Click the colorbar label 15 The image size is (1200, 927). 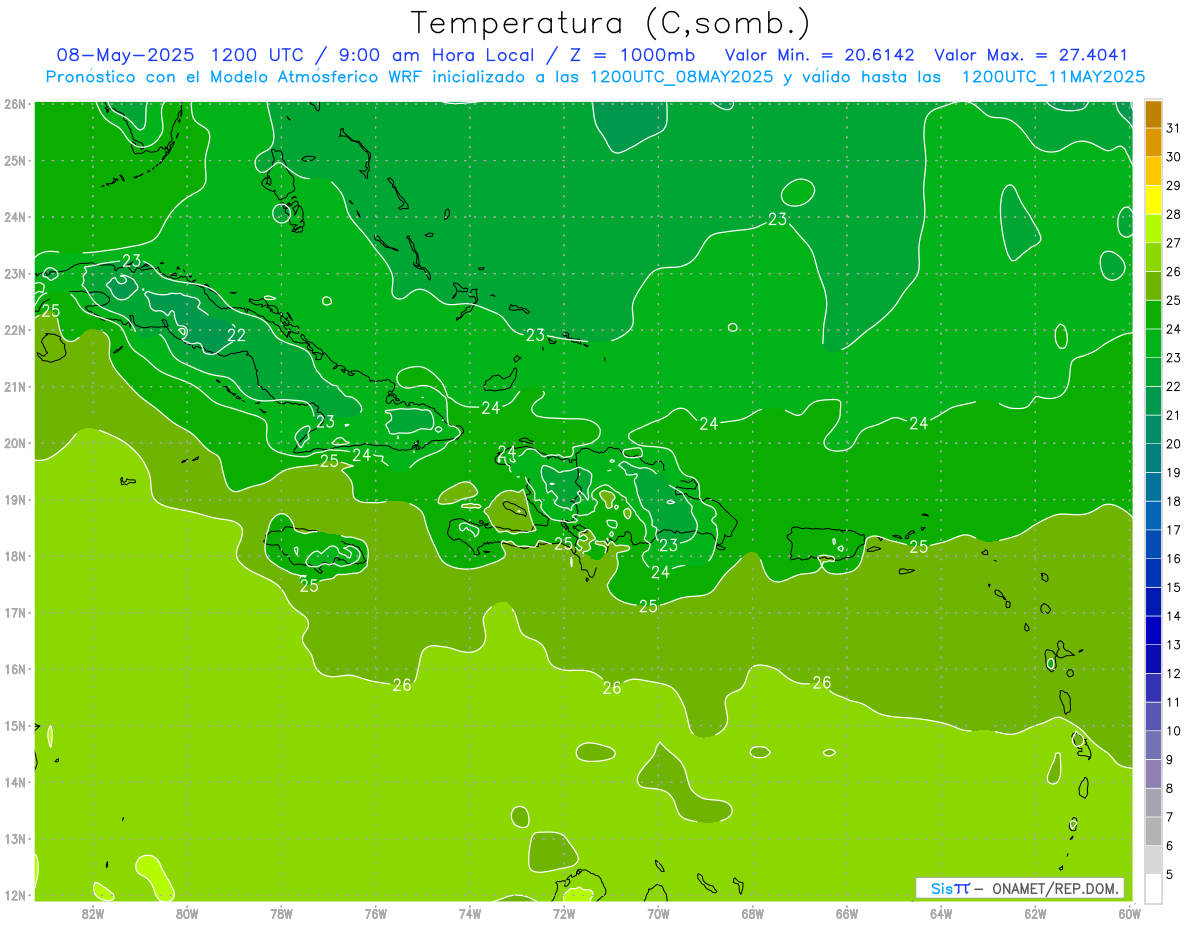(x=1173, y=587)
